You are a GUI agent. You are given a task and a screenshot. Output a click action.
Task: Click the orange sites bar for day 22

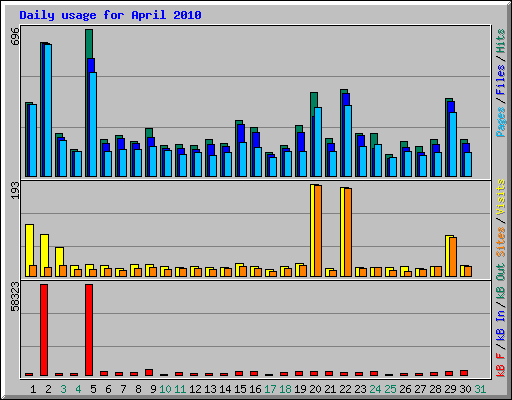click(348, 232)
